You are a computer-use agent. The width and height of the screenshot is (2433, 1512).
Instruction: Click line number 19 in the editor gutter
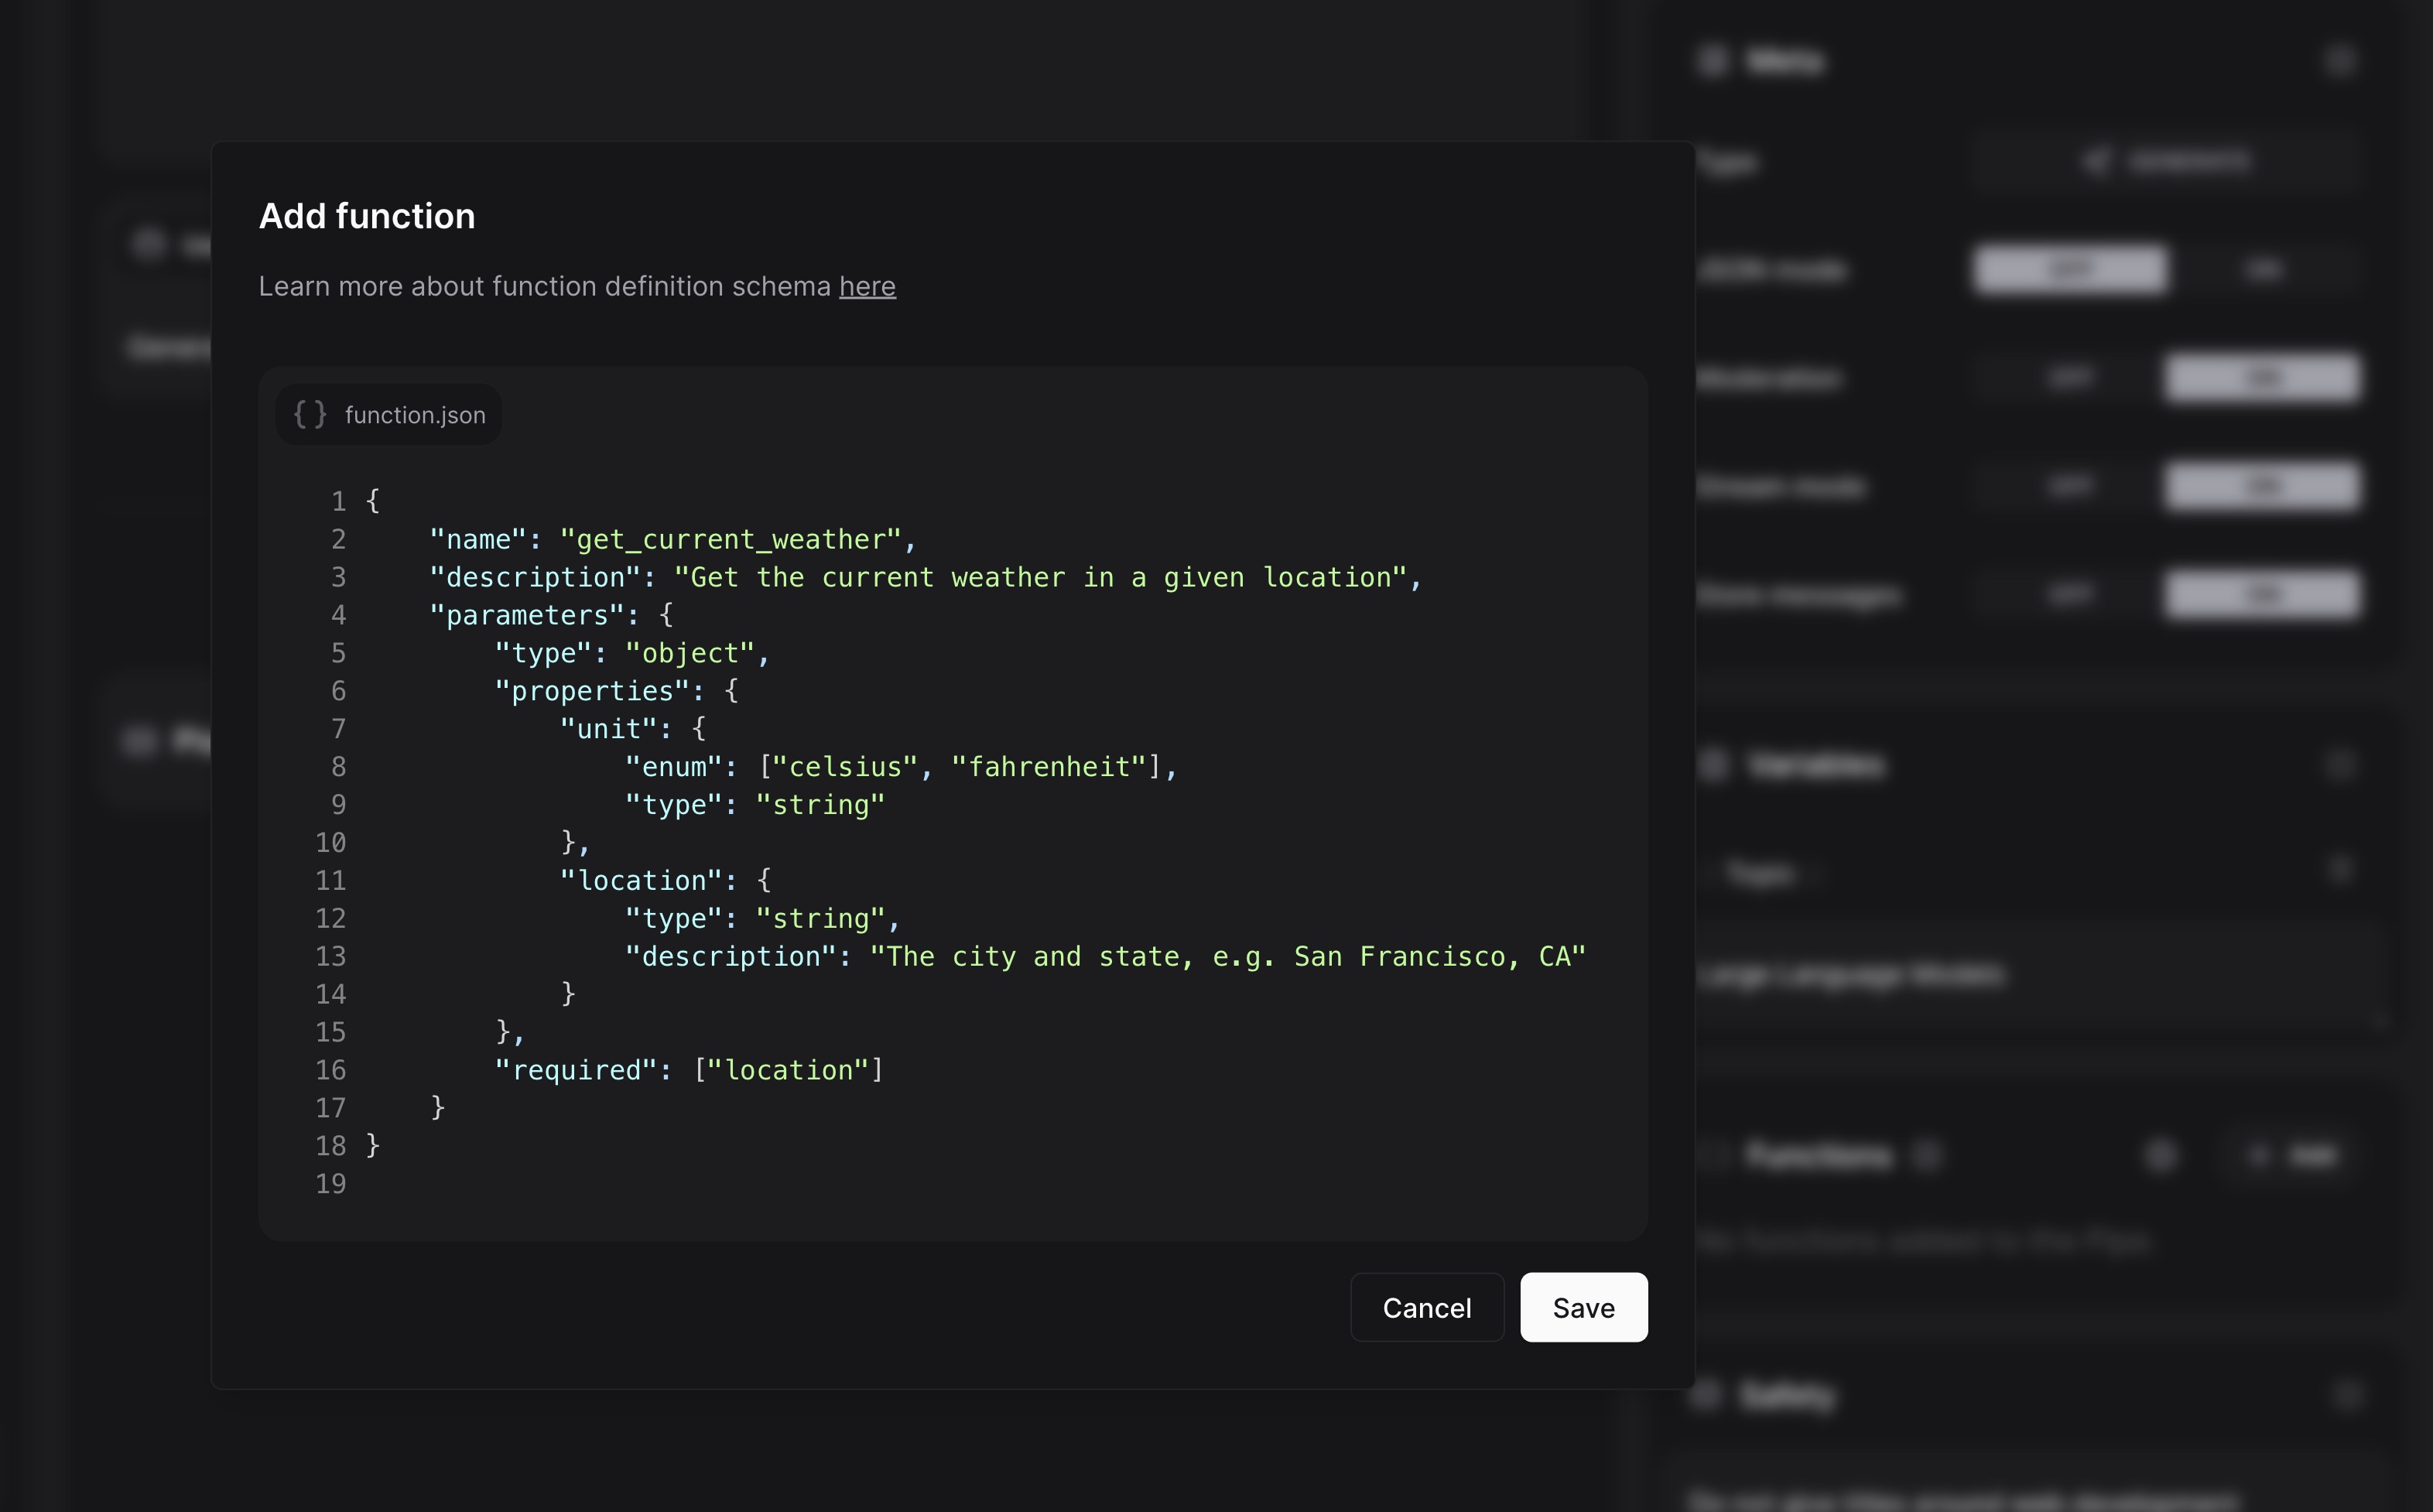click(x=330, y=1184)
